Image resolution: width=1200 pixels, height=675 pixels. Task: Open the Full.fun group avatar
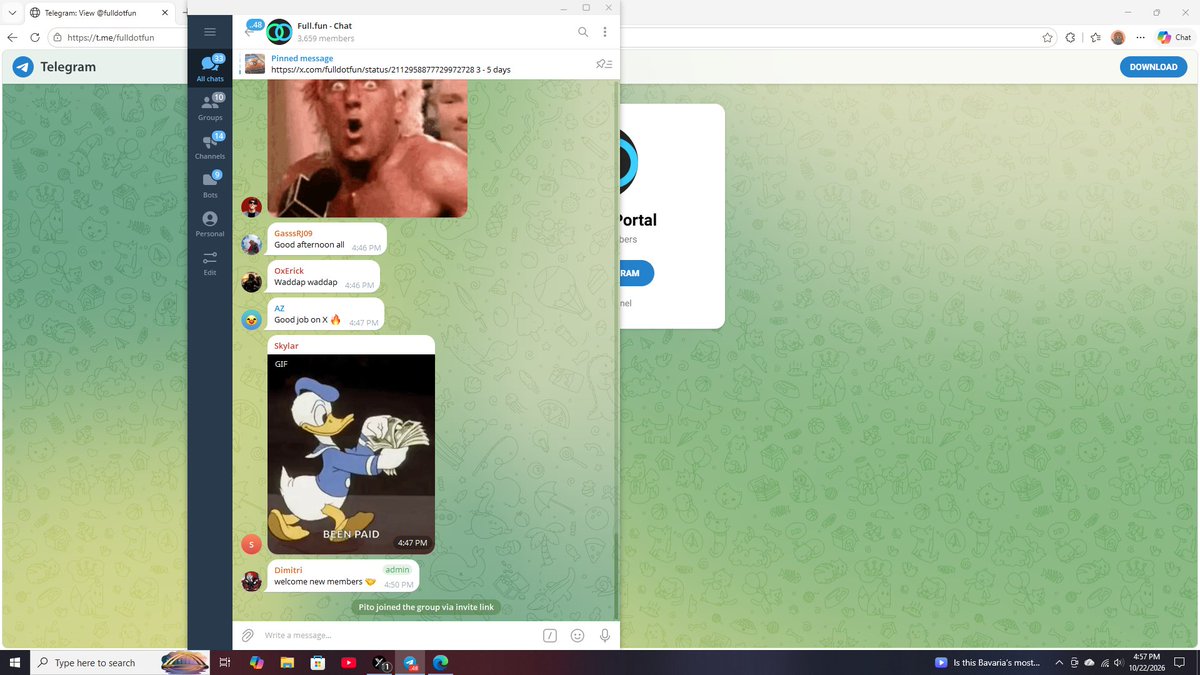coord(279,32)
